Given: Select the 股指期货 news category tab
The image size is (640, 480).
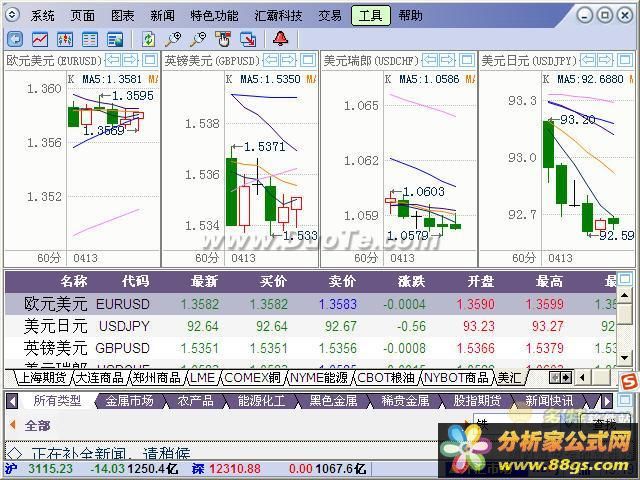Looking at the screenshot, I should coord(477,401).
